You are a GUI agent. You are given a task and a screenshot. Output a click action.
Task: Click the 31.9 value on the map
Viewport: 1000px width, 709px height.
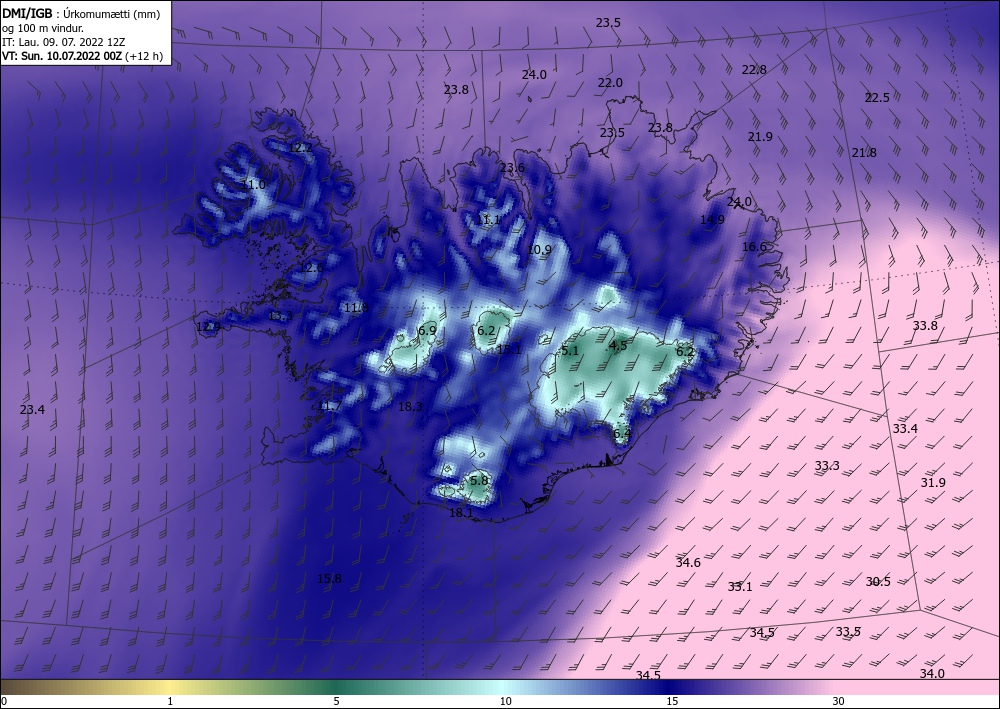coord(933,483)
